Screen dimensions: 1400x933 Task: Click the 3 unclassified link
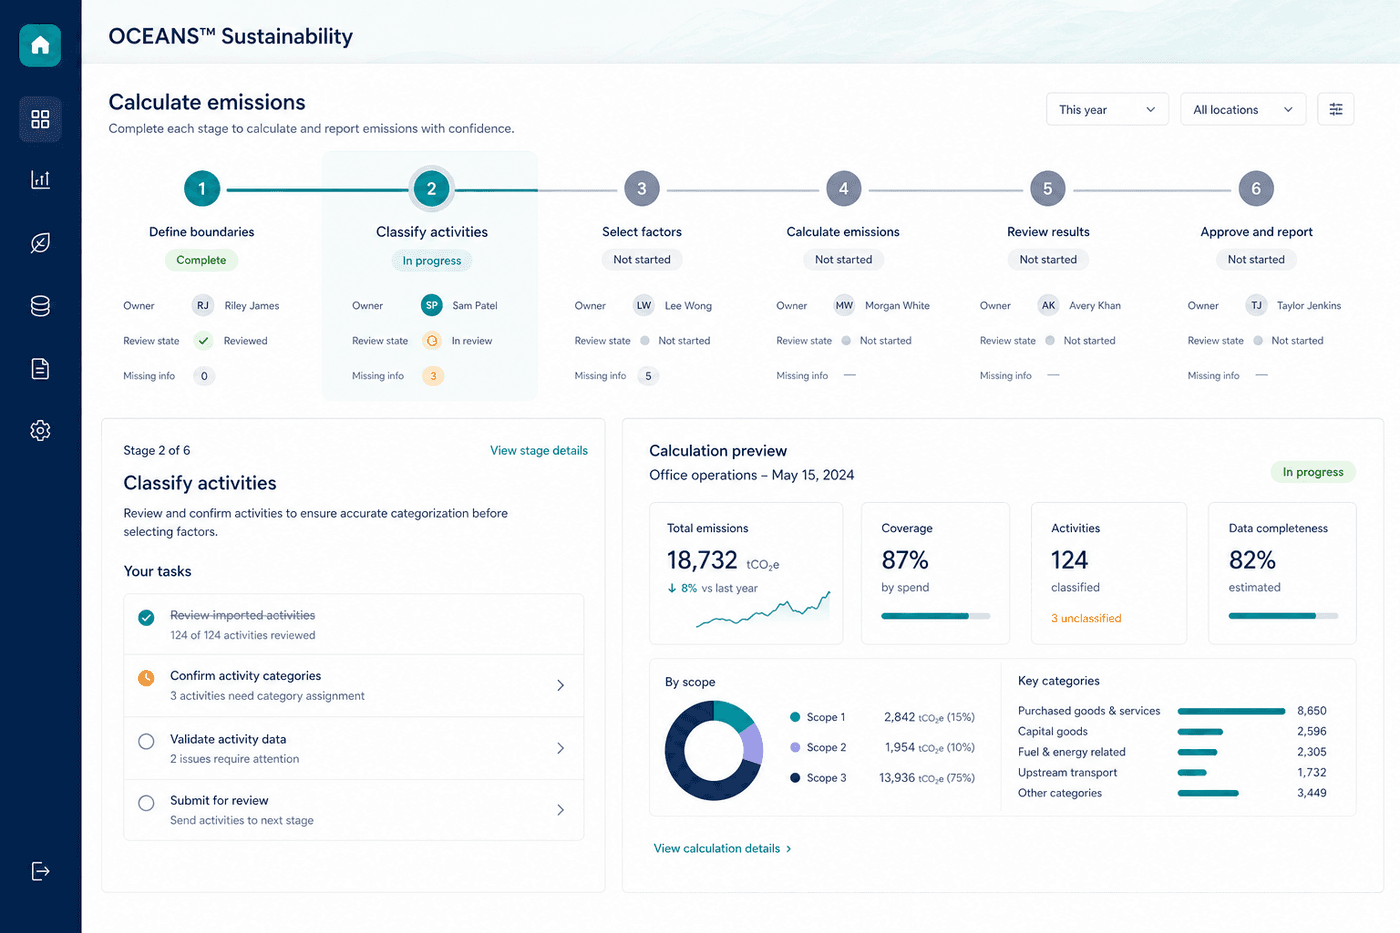pyautogui.click(x=1086, y=618)
